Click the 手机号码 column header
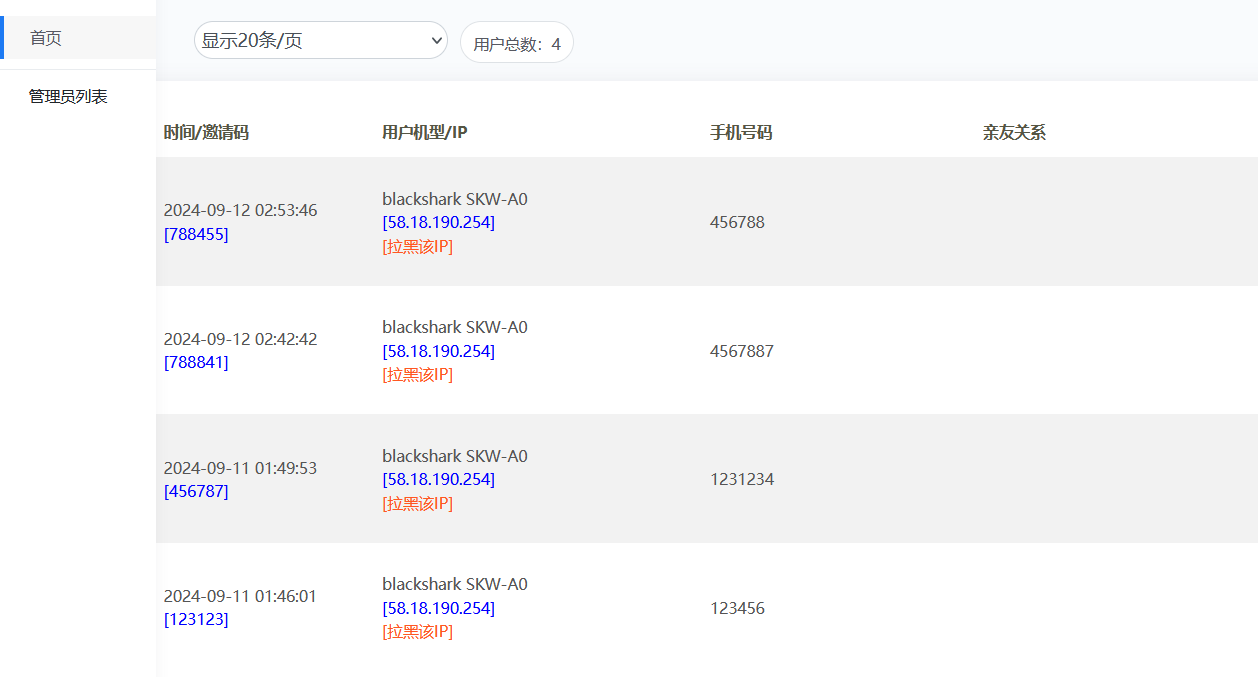The width and height of the screenshot is (1258, 677). pyautogui.click(x=741, y=132)
